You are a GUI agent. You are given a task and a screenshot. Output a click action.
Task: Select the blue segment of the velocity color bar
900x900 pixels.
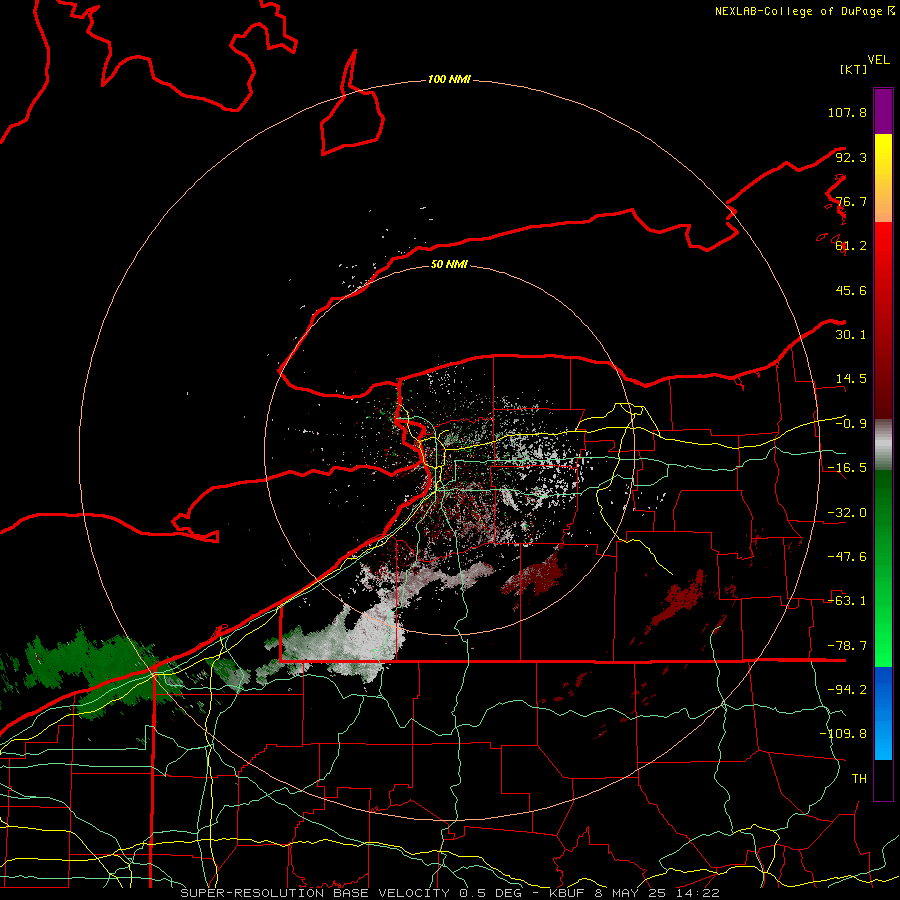coord(883,713)
